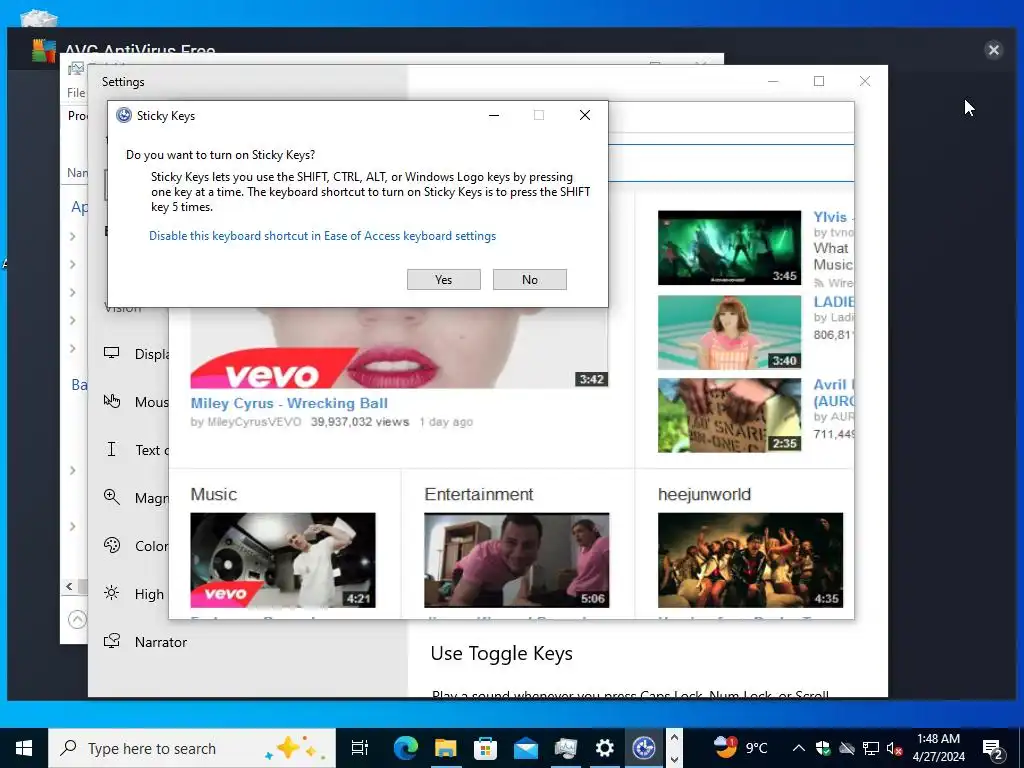This screenshot has height=768, width=1024.
Task: Expand the second chevron in background window tree
Action: (72, 264)
